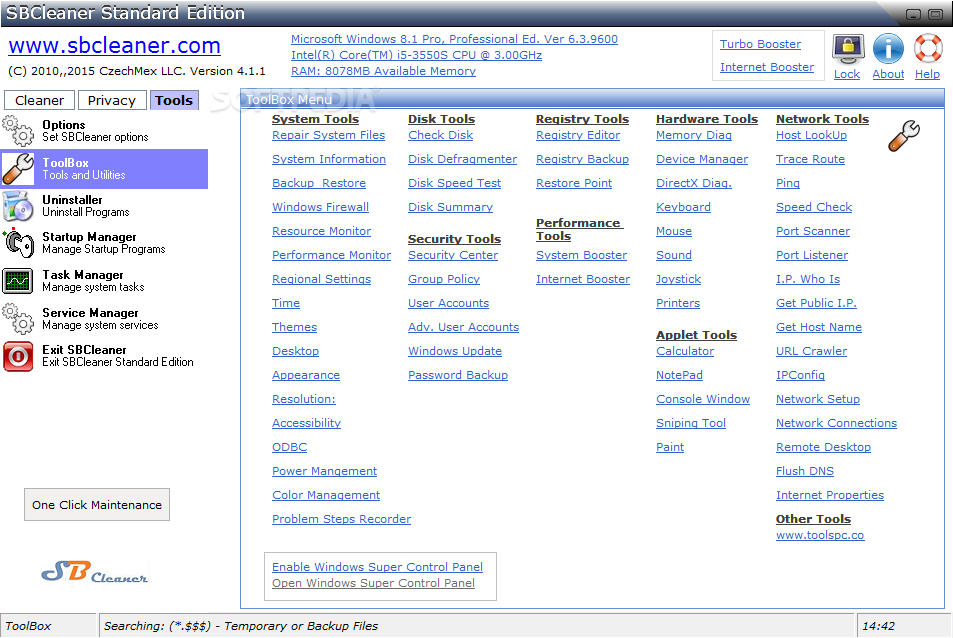This screenshot has width=953, height=638.
Task: Launch Disk Defragmenter link
Action: point(463,159)
